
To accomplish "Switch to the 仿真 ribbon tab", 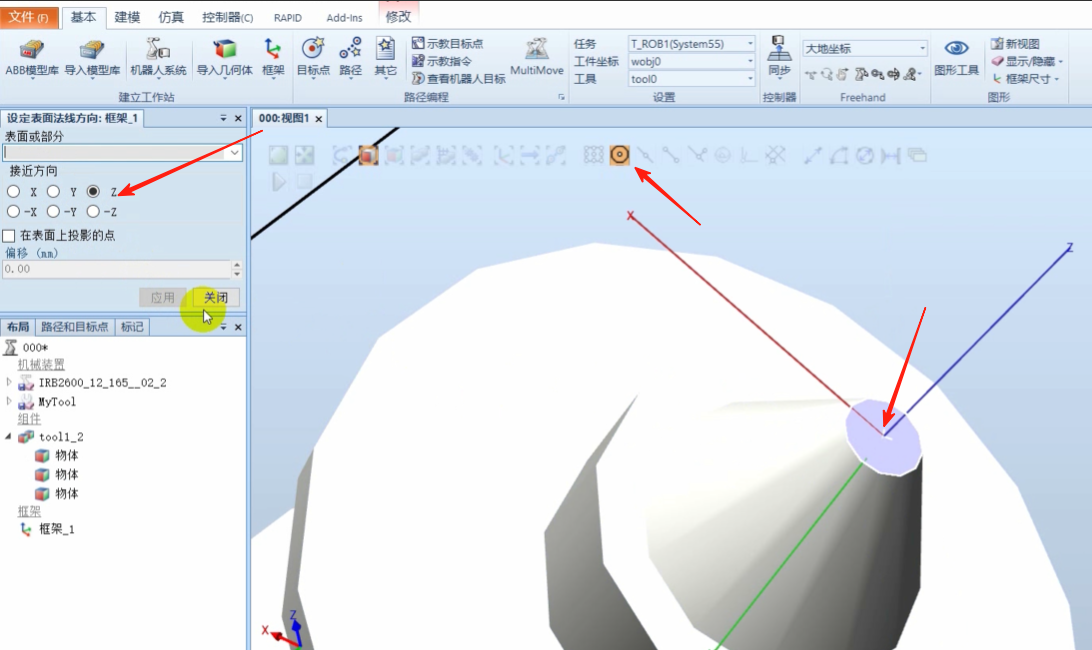I will point(171,17).
